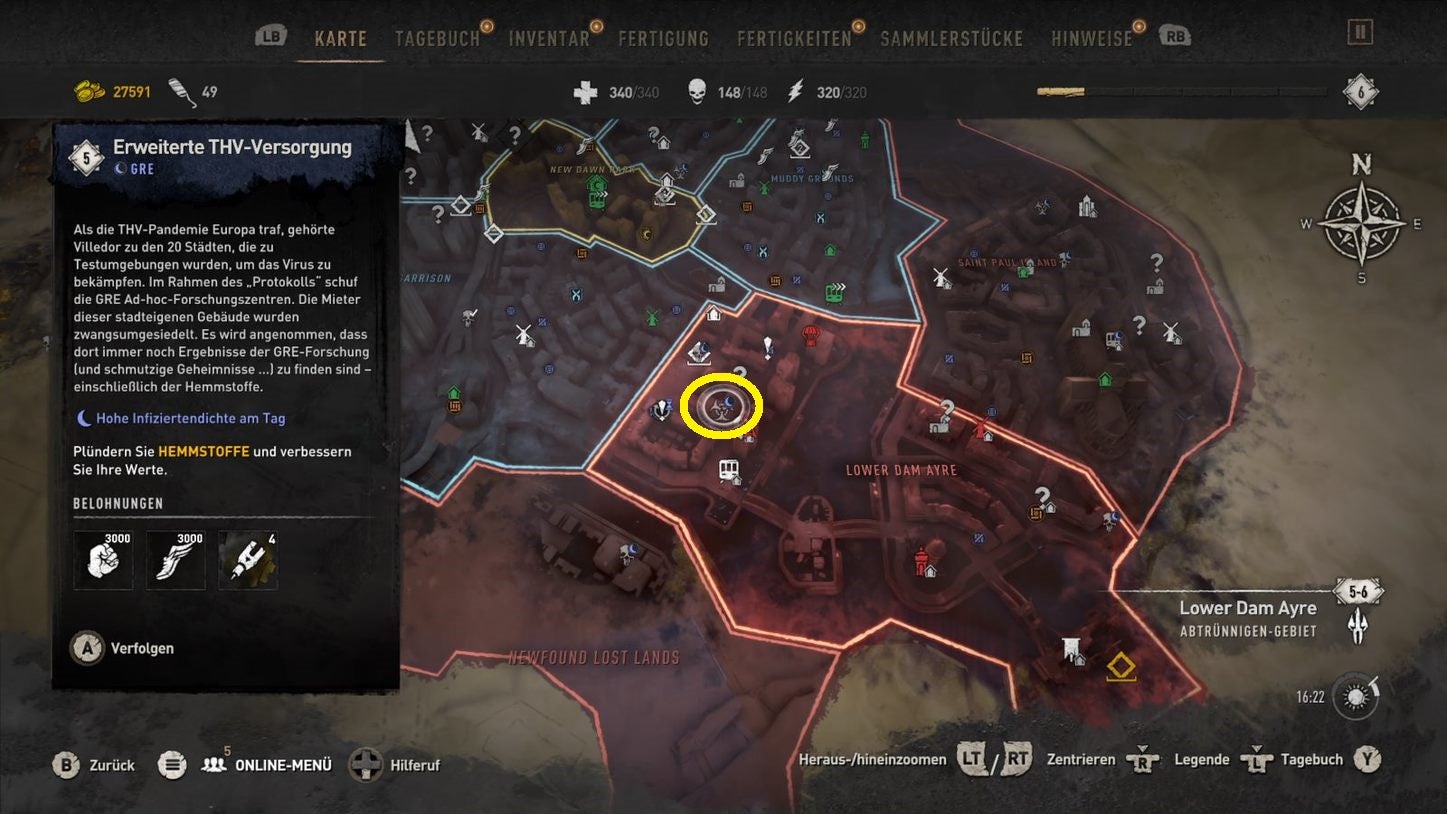Click the metro station icon on the map
This screenshot has width=1447, height=814.
729,470
